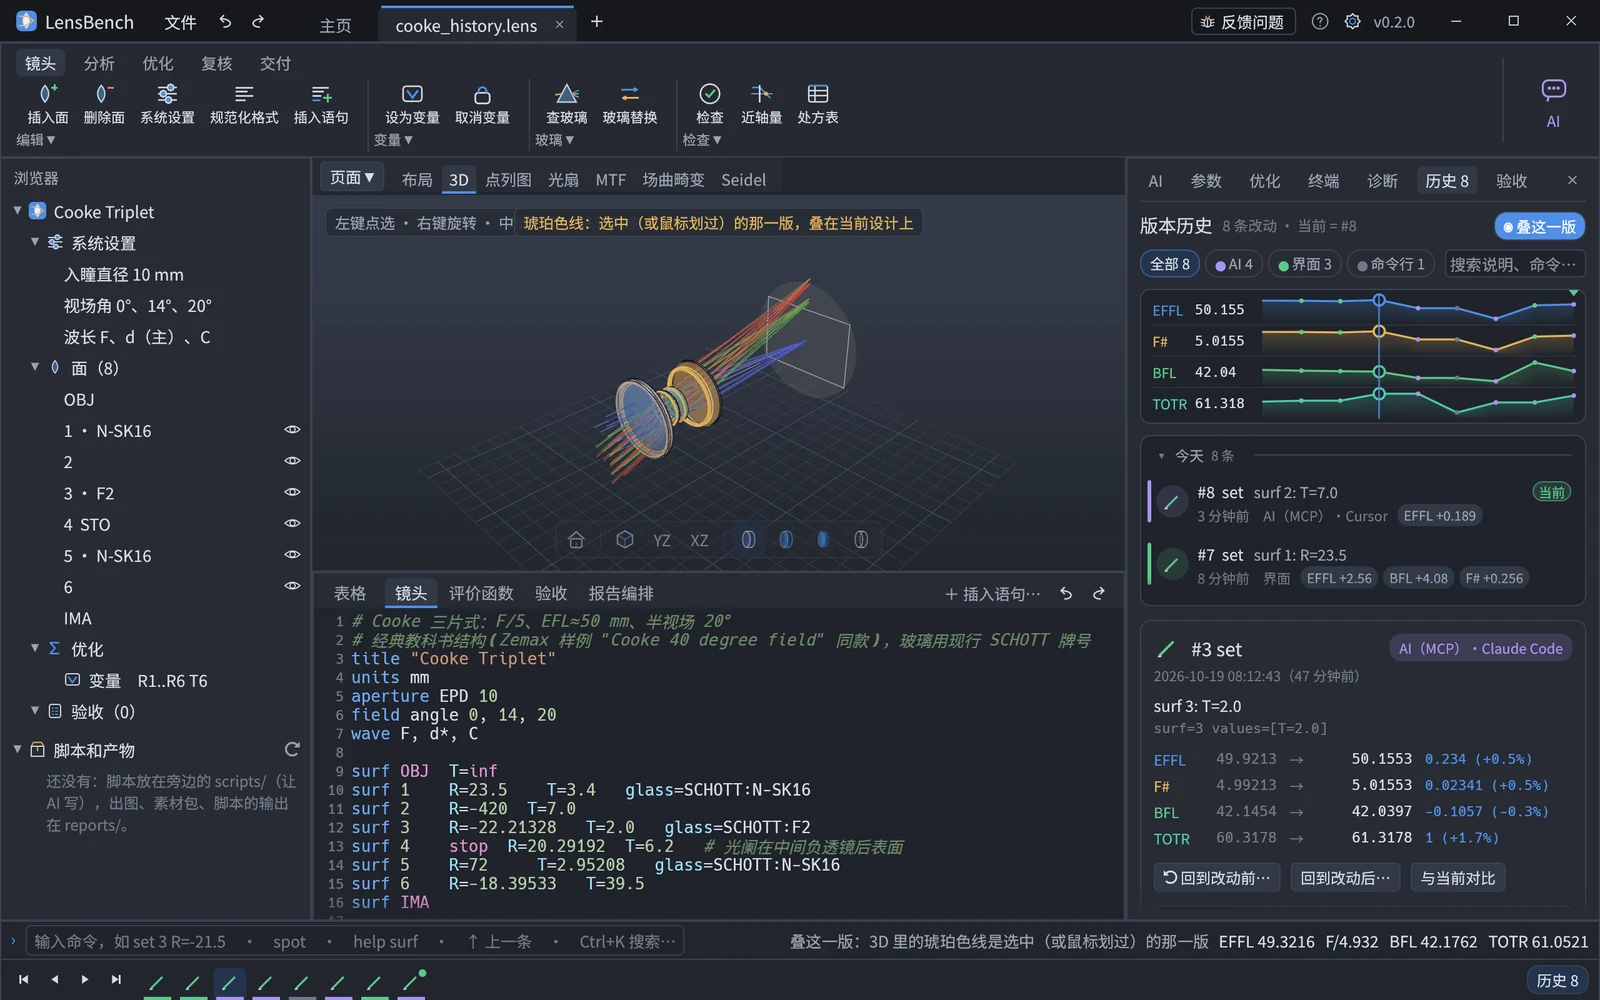Viewport: 1600px width, 1000px height.
Task: Toggle visibility of surface 6
Action: coord(292,586)
